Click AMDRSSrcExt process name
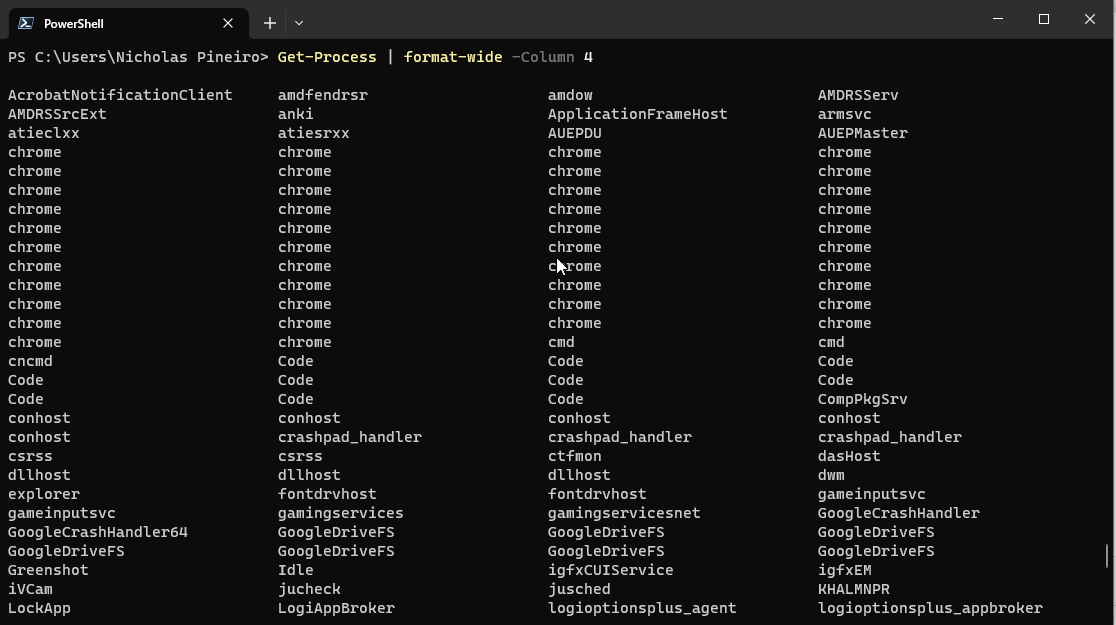This screenshot has width=1116, height=625. pos(57,114)
